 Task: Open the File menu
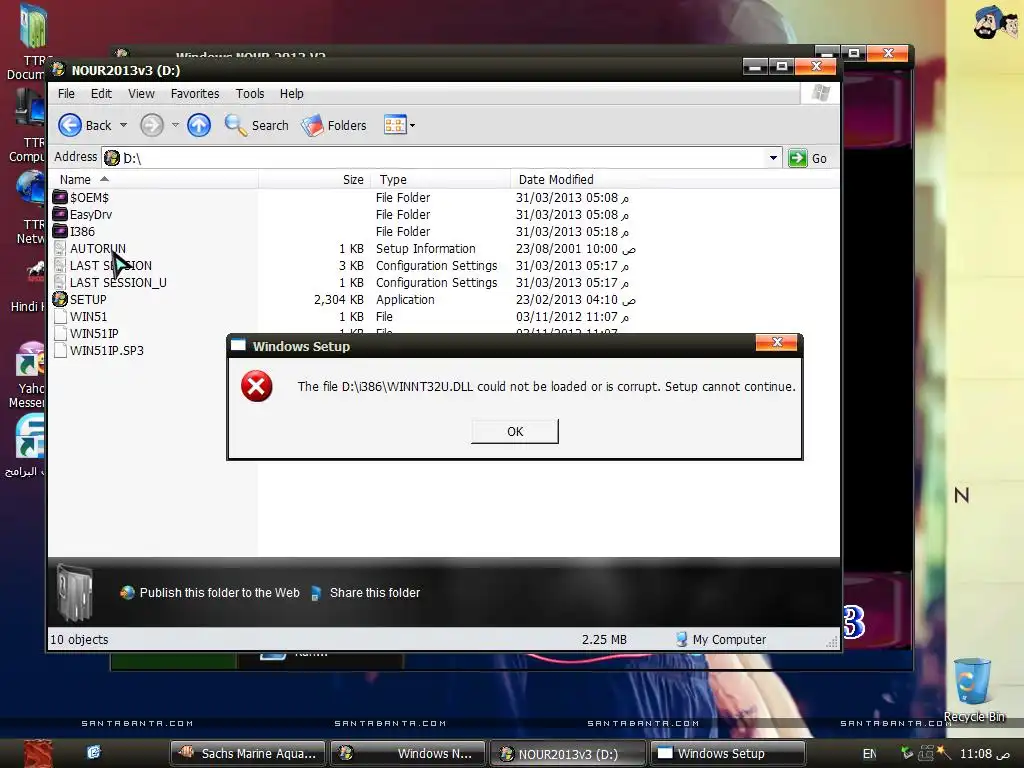pos(66,93)
